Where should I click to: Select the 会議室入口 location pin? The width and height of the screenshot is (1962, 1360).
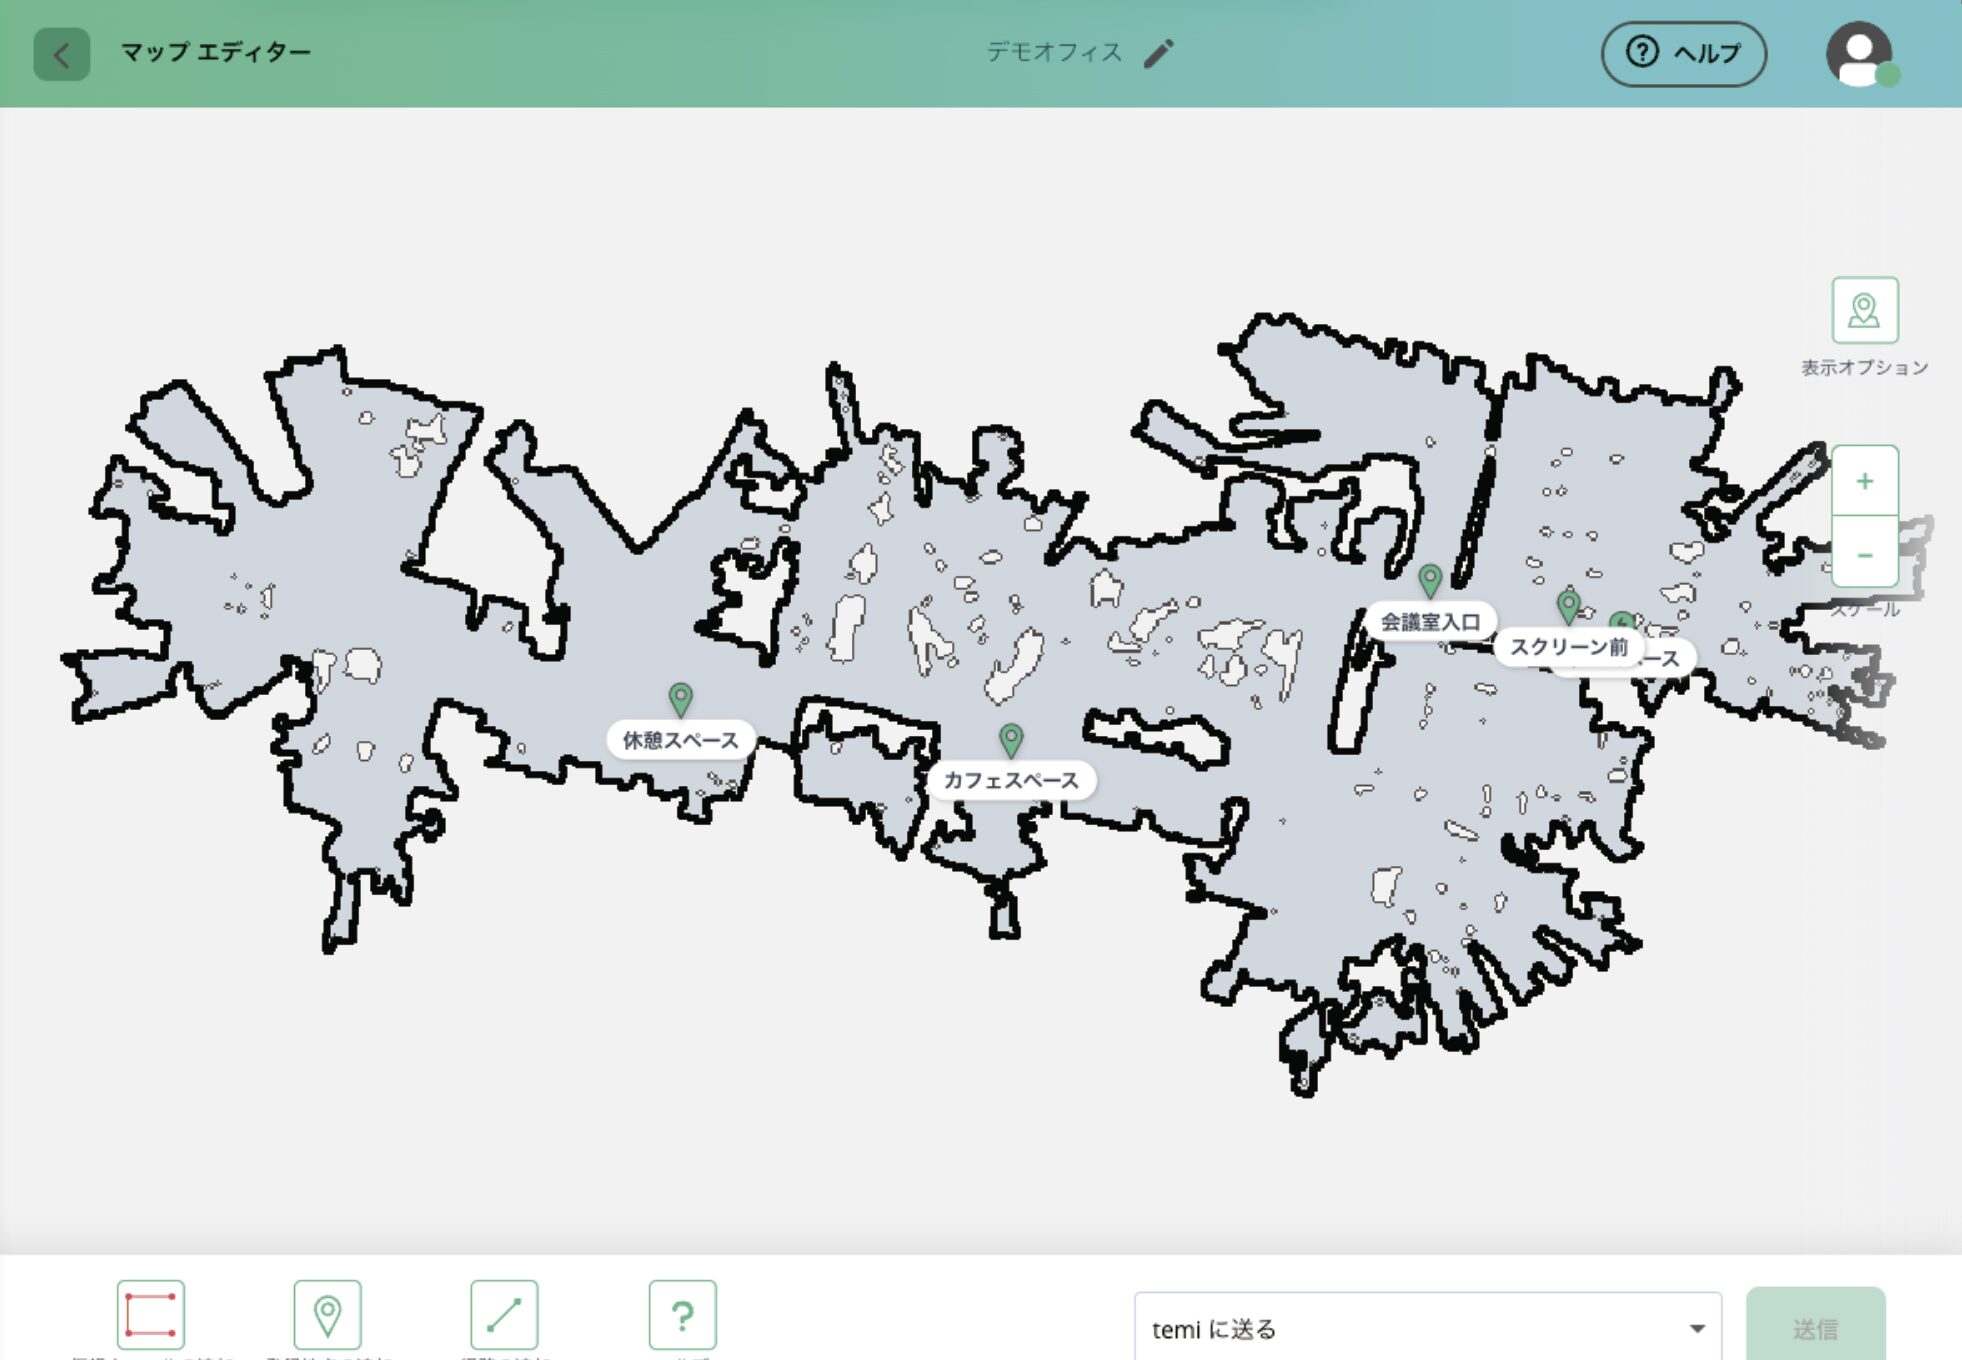(x=1430, y=580)
